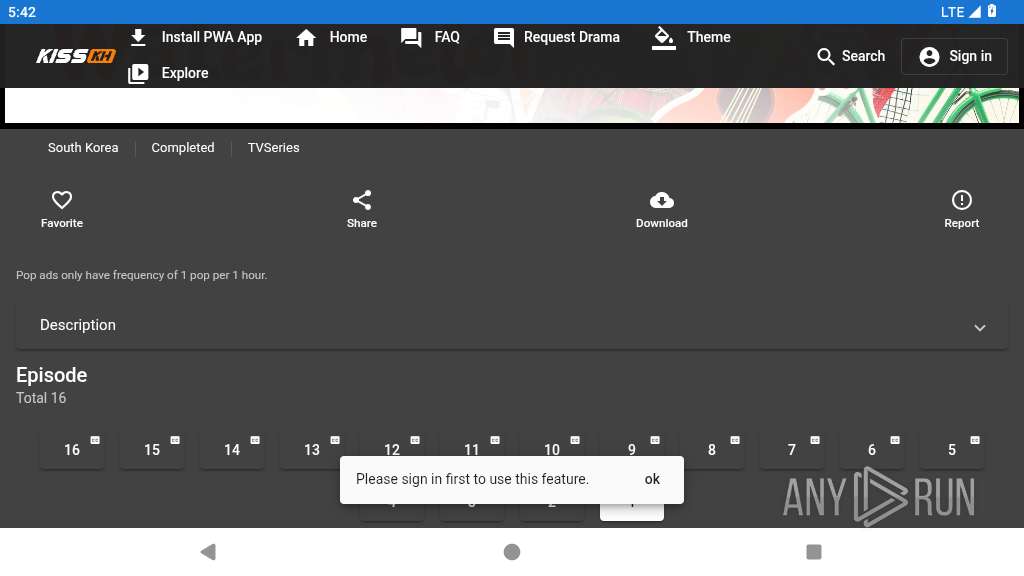The width and height of the screenshot is (1024, 576).
Task: Select the Description chevron arrow
Action: [x=980, y=327]
